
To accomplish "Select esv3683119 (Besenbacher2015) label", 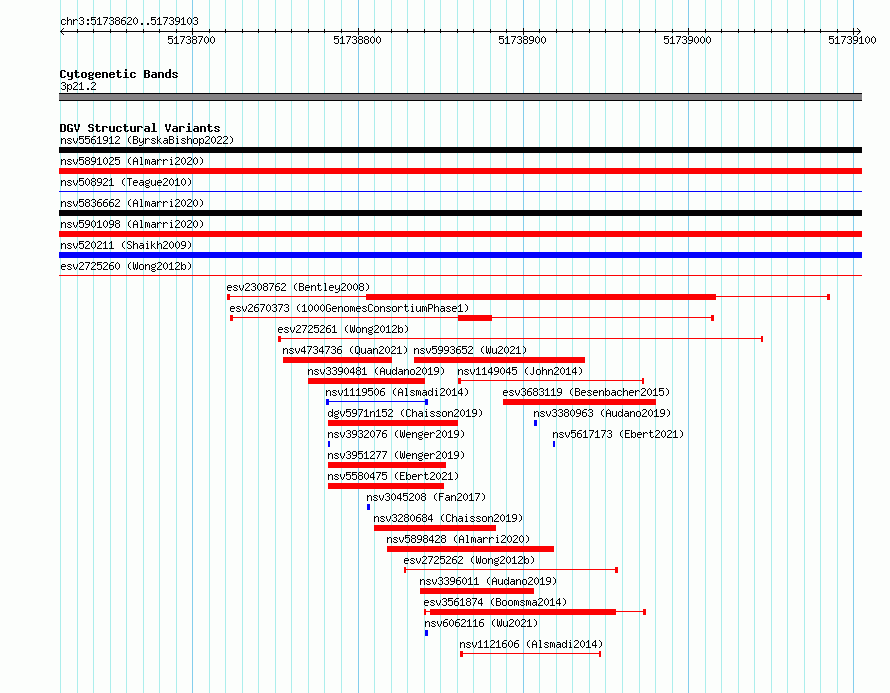I will (x=586, y=392).
